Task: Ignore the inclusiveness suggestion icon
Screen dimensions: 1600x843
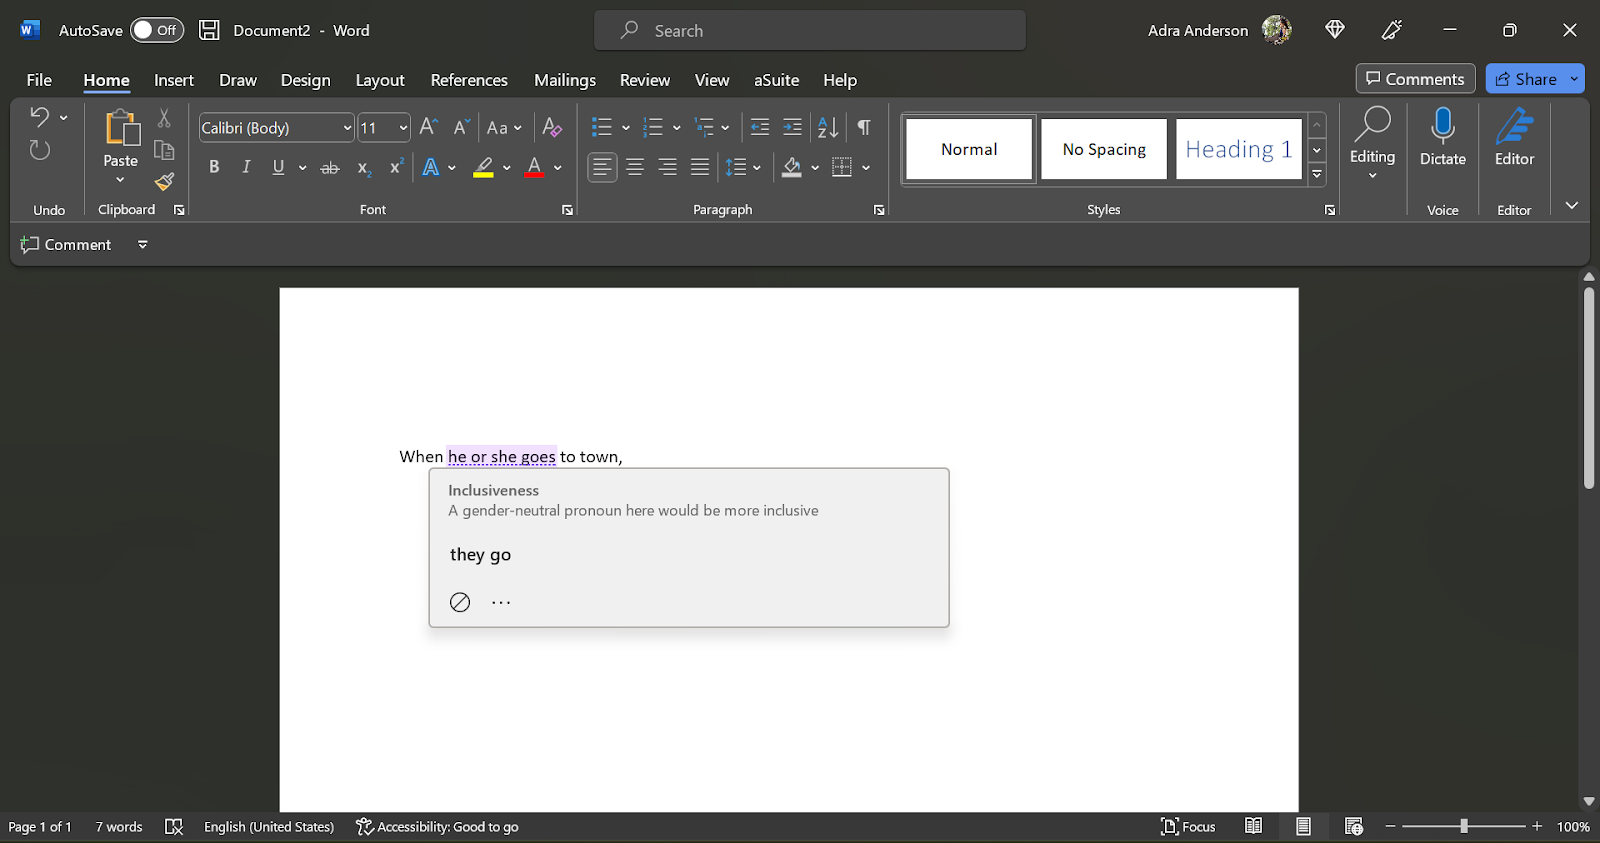Action: [460, 602]
